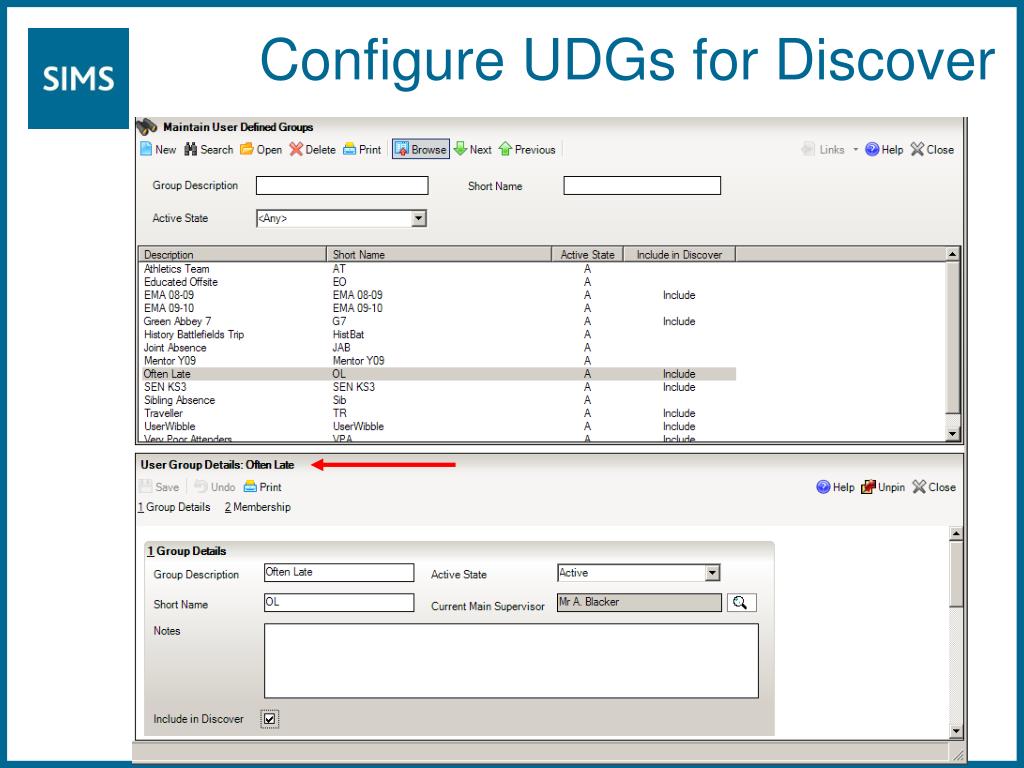Select the EMA 09-10 description row
This screenshot has width=1024, height=768.
[x=438, y=308]
